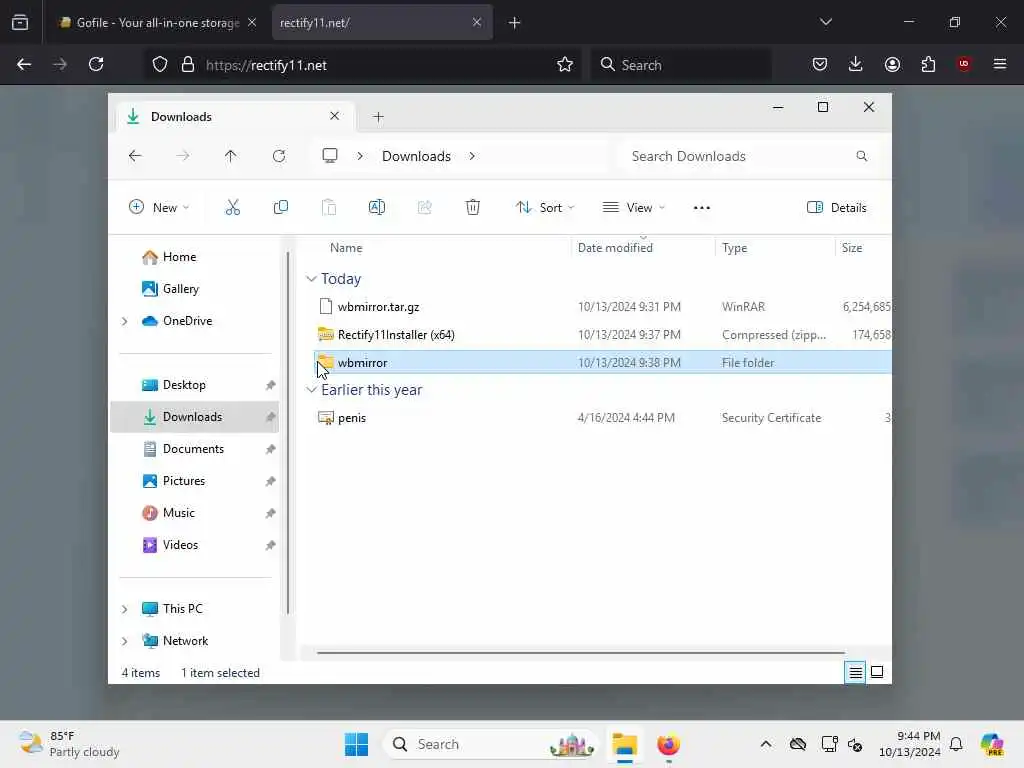Switch to large thumbnails view icon in status bar
Image resolution: width=1024 pixels, height=768 pixels.
[877, 673]
